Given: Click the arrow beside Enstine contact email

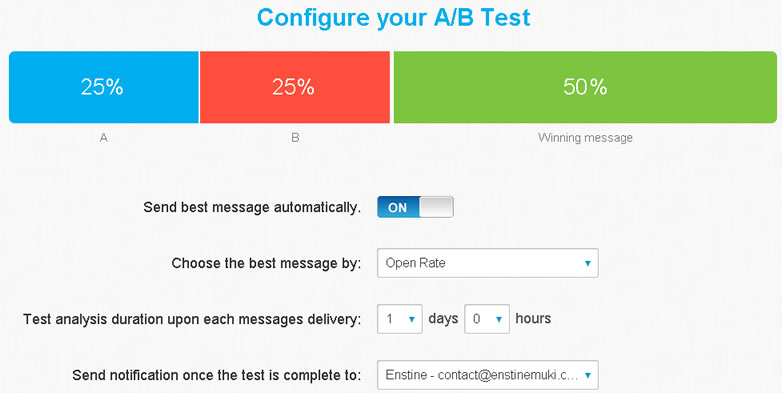Looking at the screenshot, I should pos(587,375).
